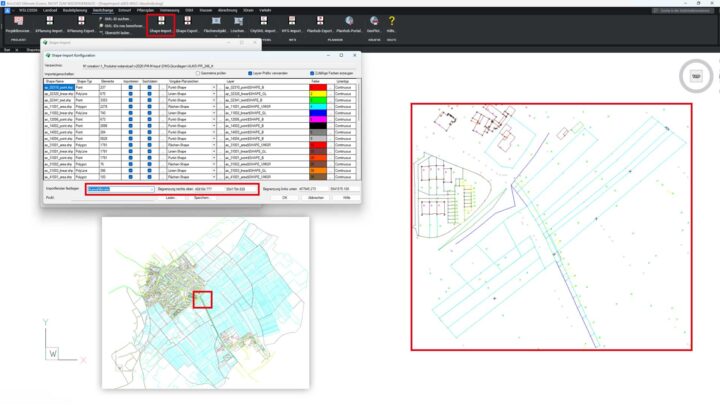
Task: Open the Wasser ribbon tab
Action: 206,10
